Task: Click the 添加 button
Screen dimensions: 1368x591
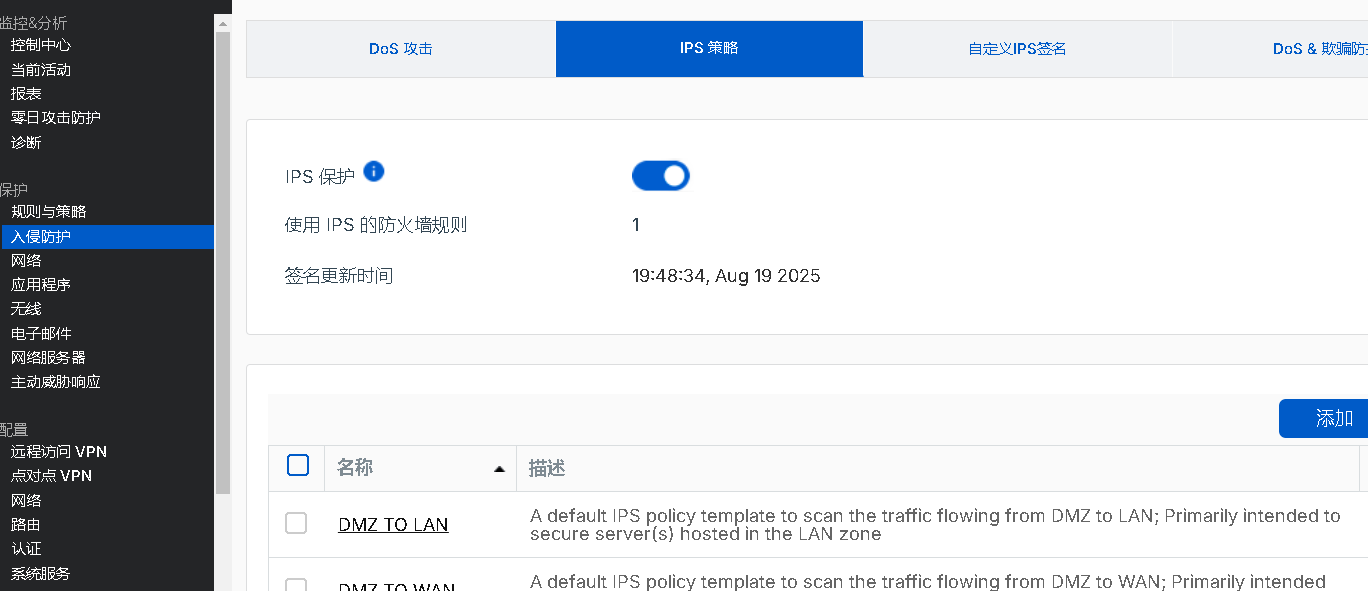Action: (1324, 419)
